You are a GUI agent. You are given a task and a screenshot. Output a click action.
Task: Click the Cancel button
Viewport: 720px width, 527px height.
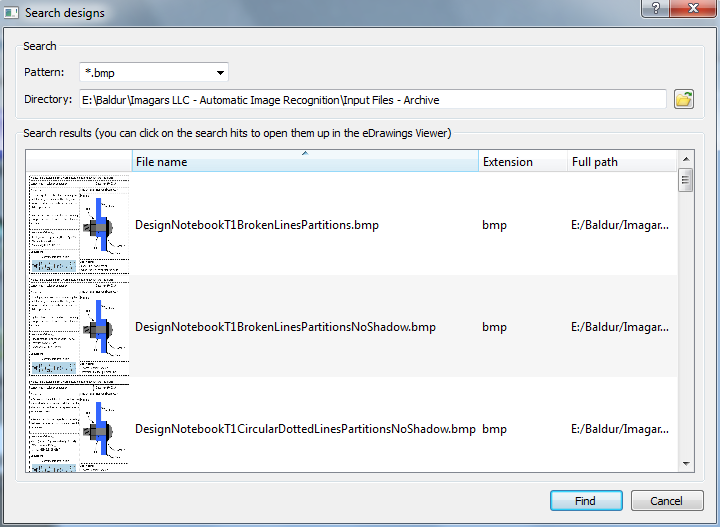[666, 501]
